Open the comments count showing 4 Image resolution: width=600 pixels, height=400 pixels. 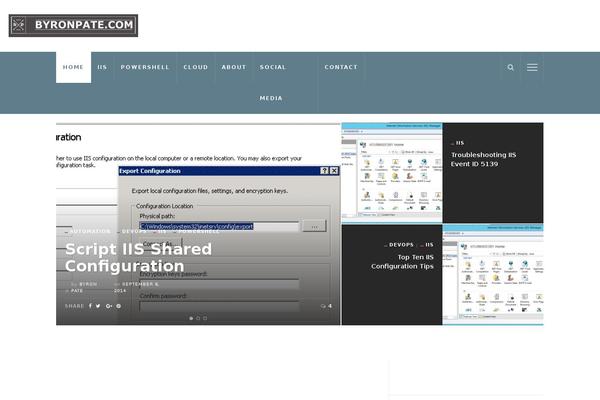tap(326, 306)
